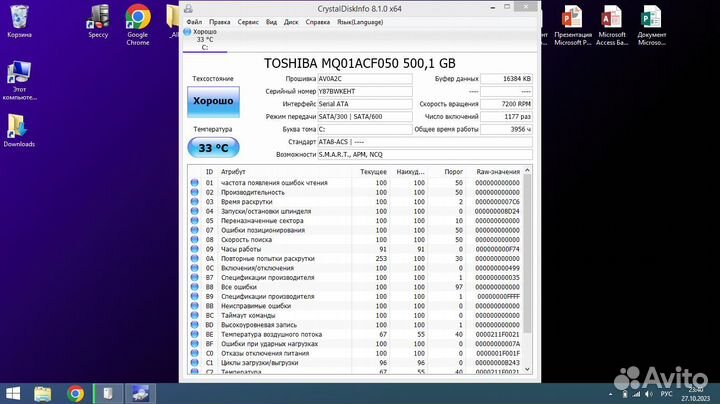Open the Downloads folder desktop icon
The image size is (720, 404).
pyautogui.click(x=19, y=130)
